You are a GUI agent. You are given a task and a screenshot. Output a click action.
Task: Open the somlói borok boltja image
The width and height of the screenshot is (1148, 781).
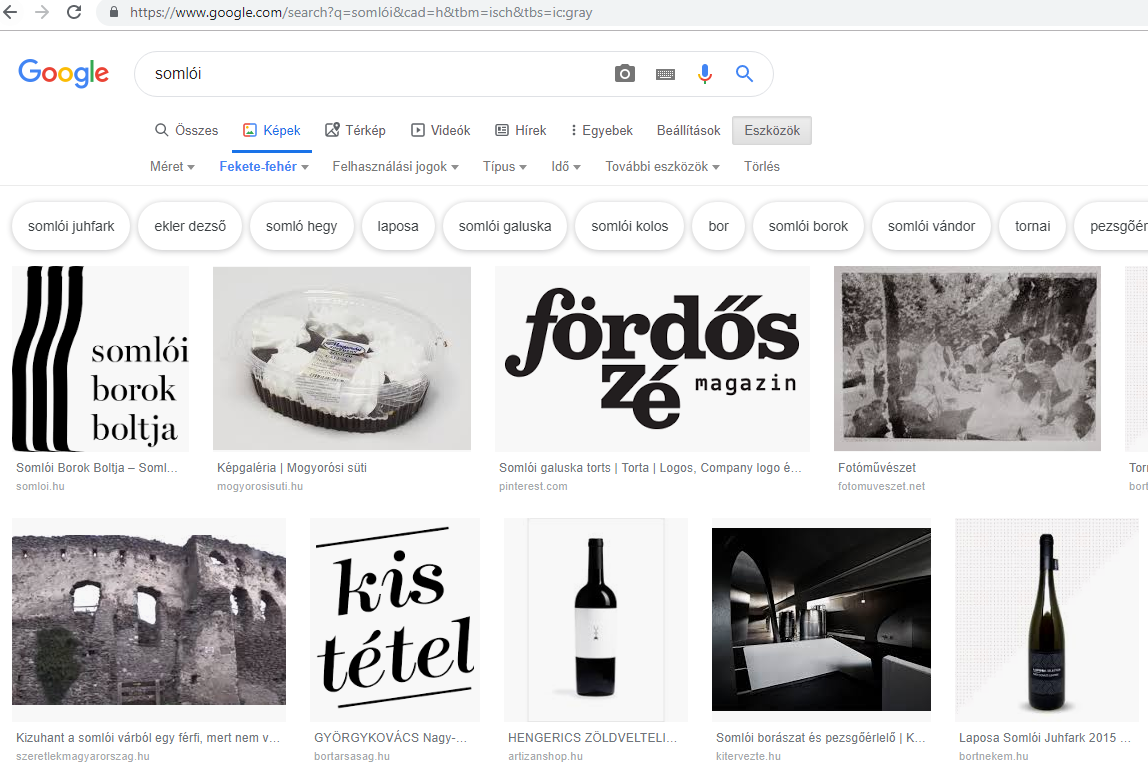pyautogui.click(x=100, y=359)
